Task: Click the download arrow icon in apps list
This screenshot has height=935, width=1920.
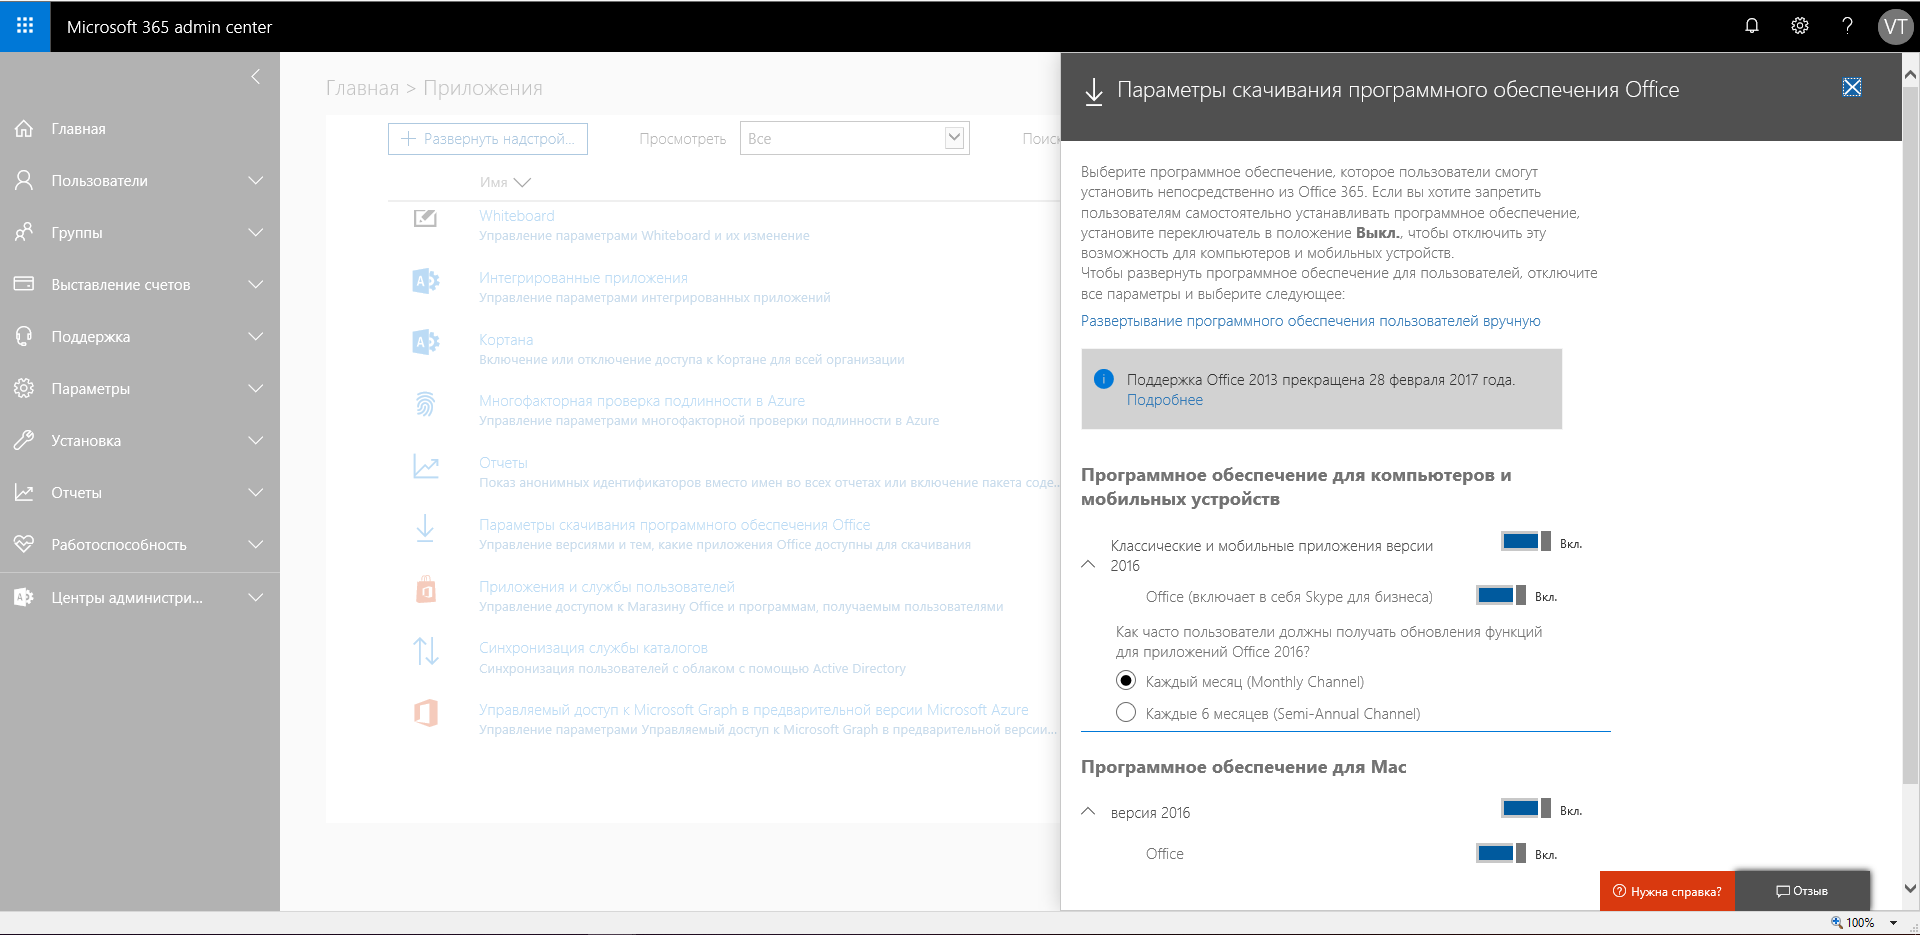Action: pos(425,528)
